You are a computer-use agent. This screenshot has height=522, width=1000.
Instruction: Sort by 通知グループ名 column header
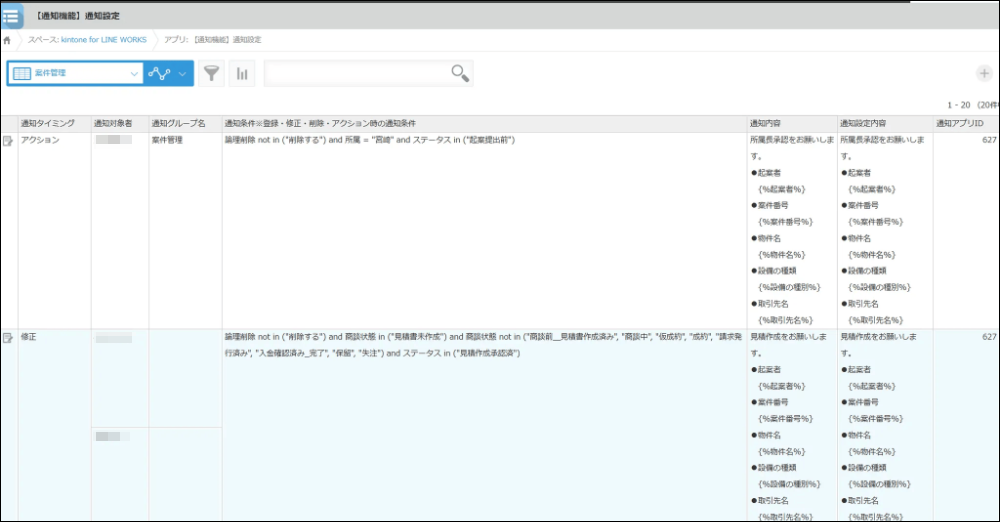tap(178, 123)
